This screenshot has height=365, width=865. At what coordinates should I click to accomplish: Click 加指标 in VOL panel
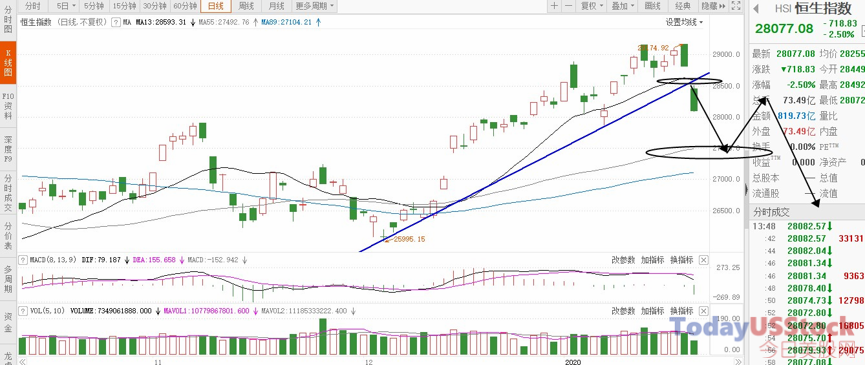(x=652, y=310)
